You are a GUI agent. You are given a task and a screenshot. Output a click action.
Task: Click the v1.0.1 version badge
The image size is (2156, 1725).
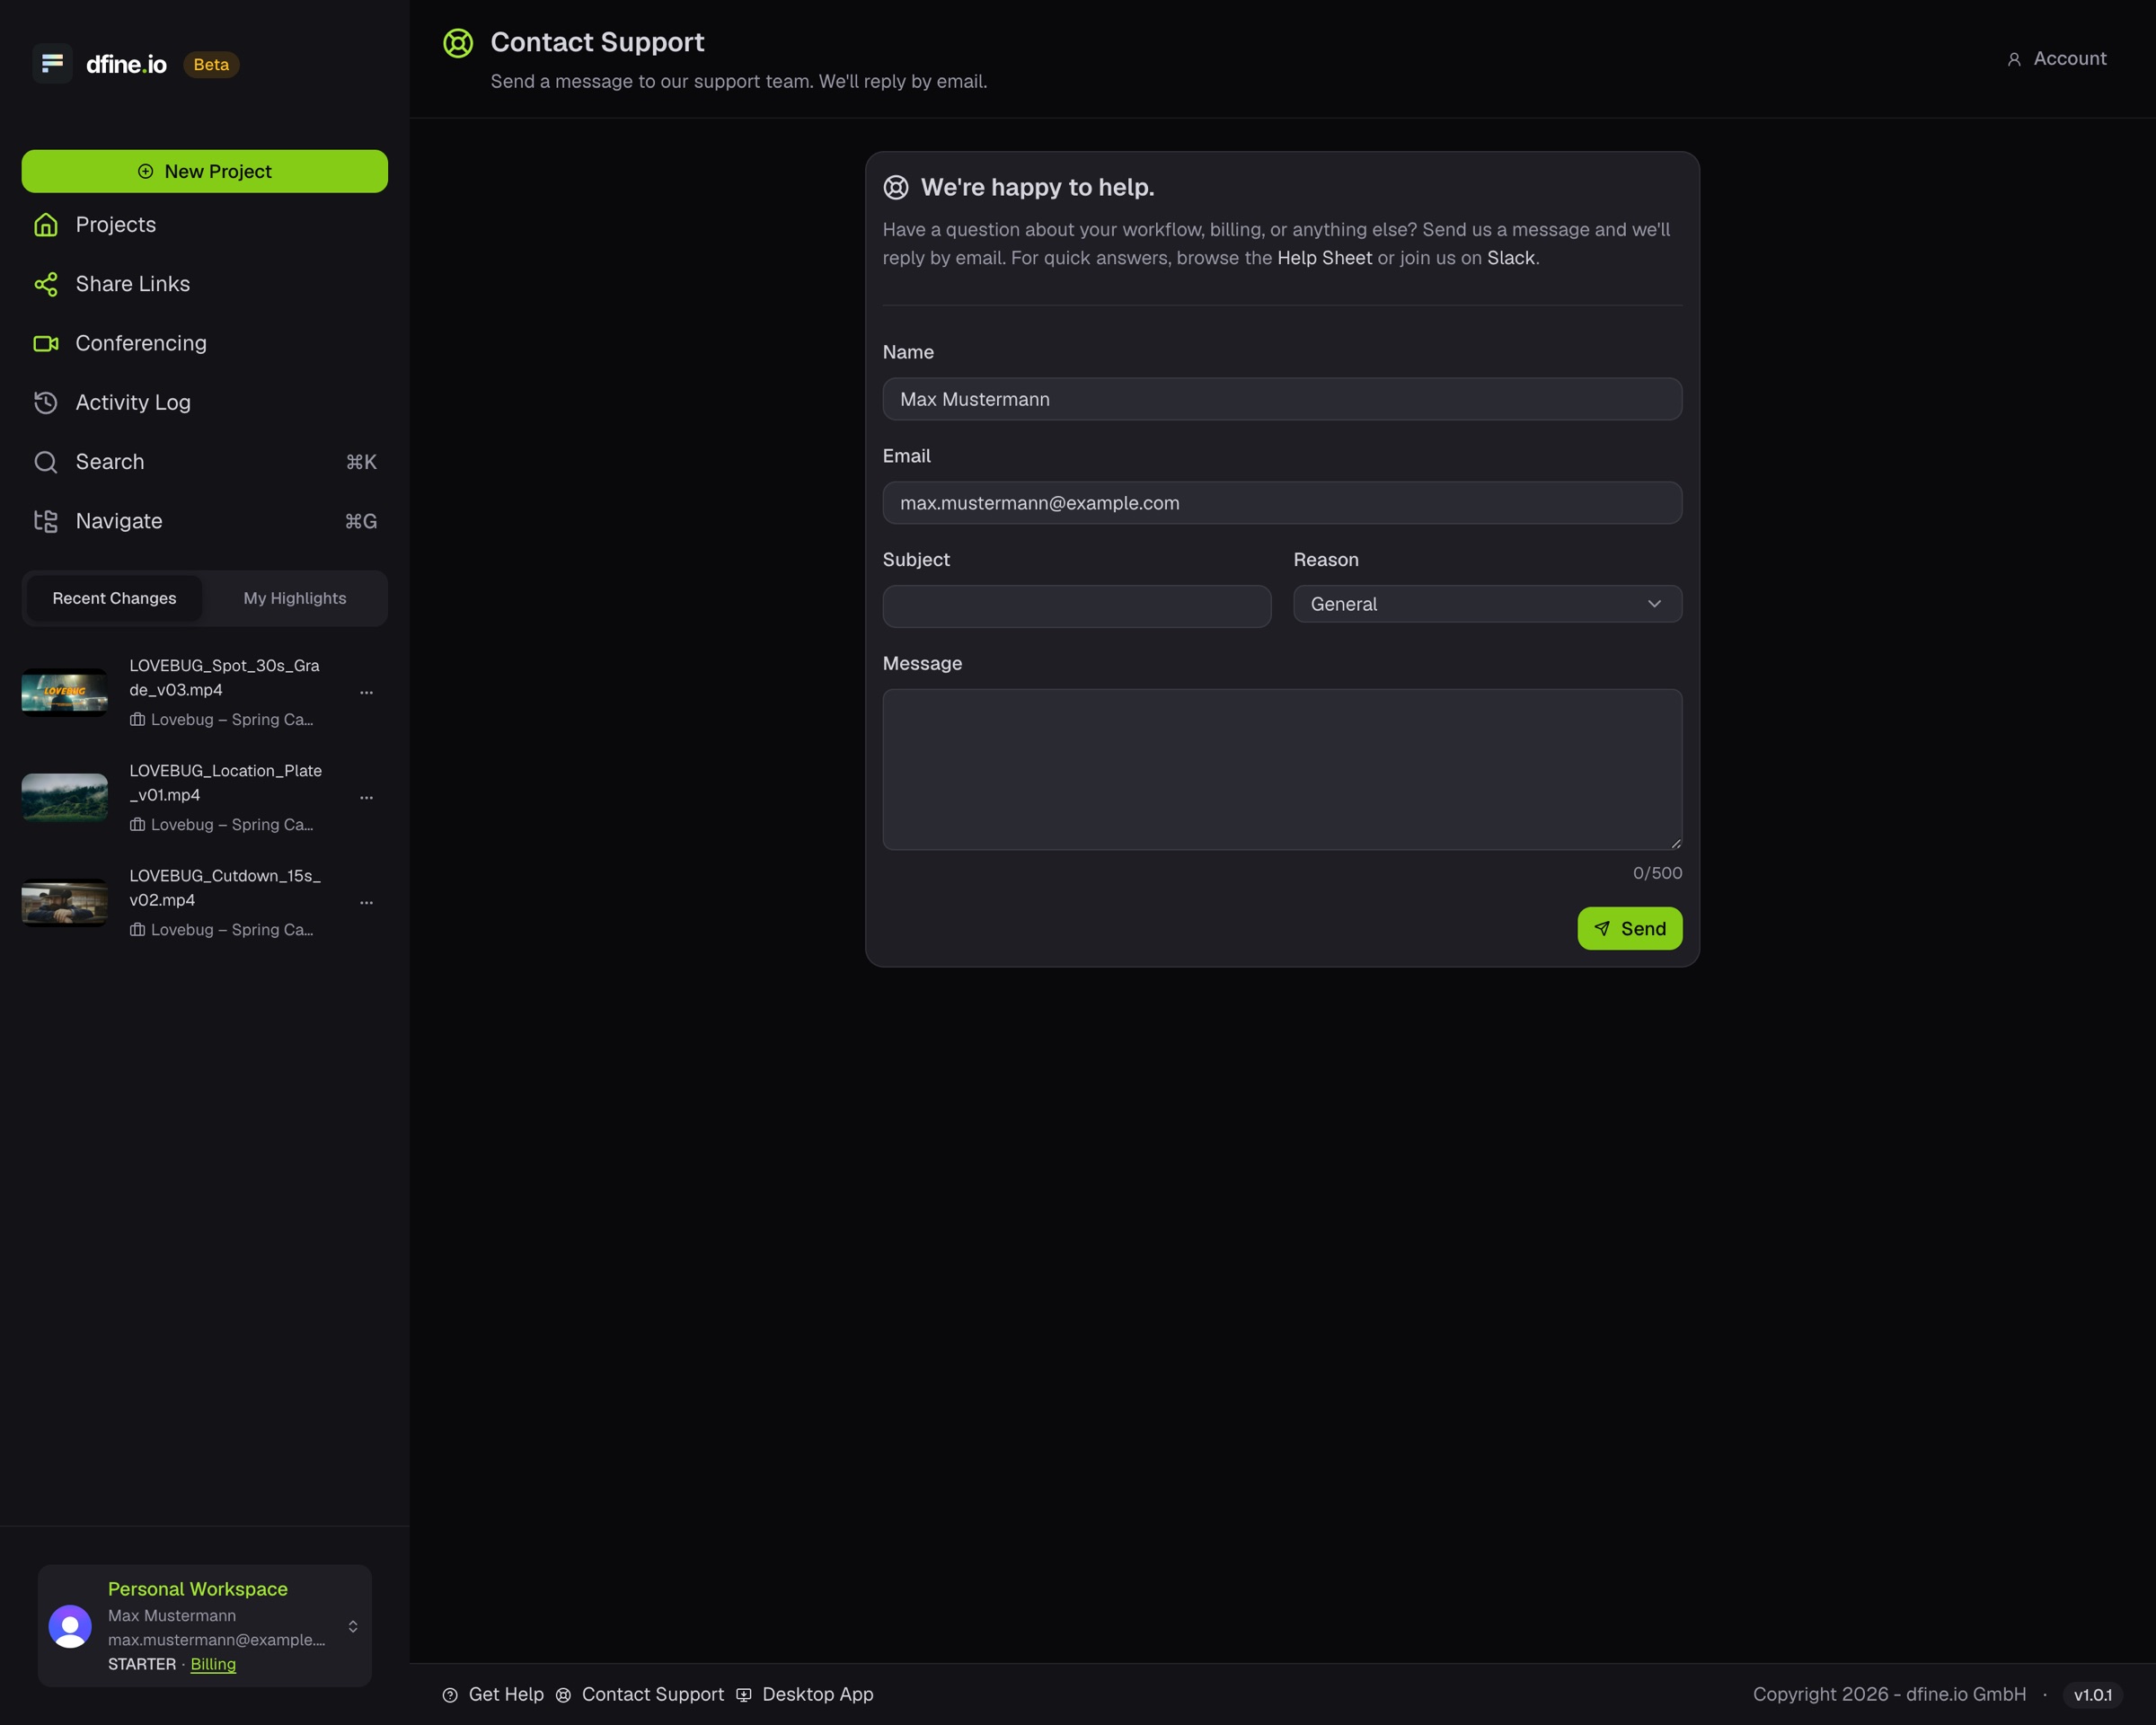coord(2092,1694)
